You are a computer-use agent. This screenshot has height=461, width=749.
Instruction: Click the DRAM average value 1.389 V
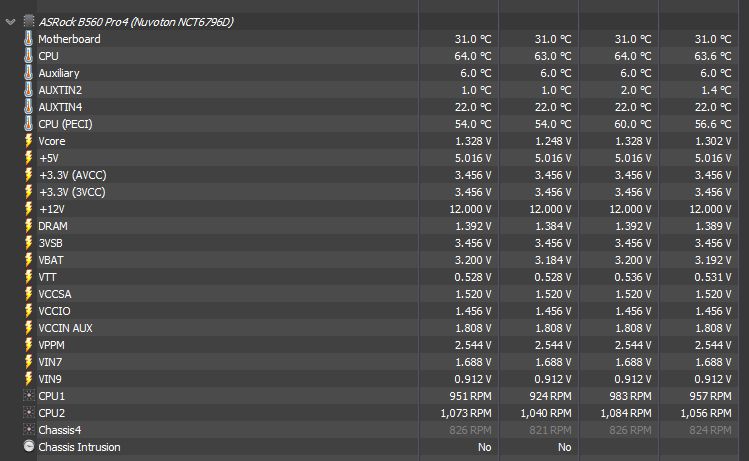coord(713,226)
